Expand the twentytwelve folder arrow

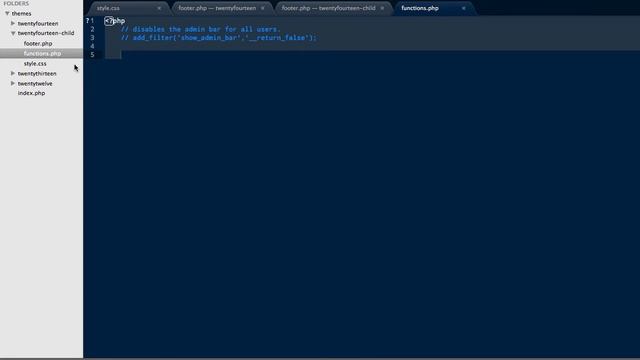click(13, 83)
